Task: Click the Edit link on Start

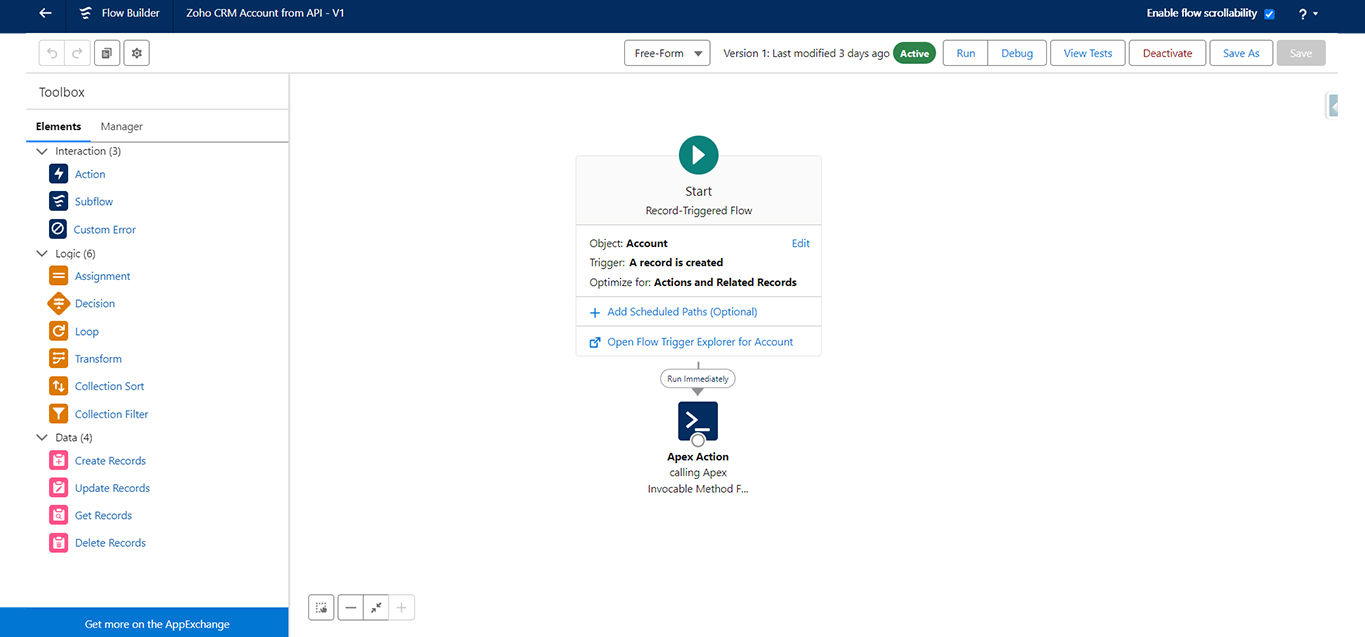Action: pos(801,243)
